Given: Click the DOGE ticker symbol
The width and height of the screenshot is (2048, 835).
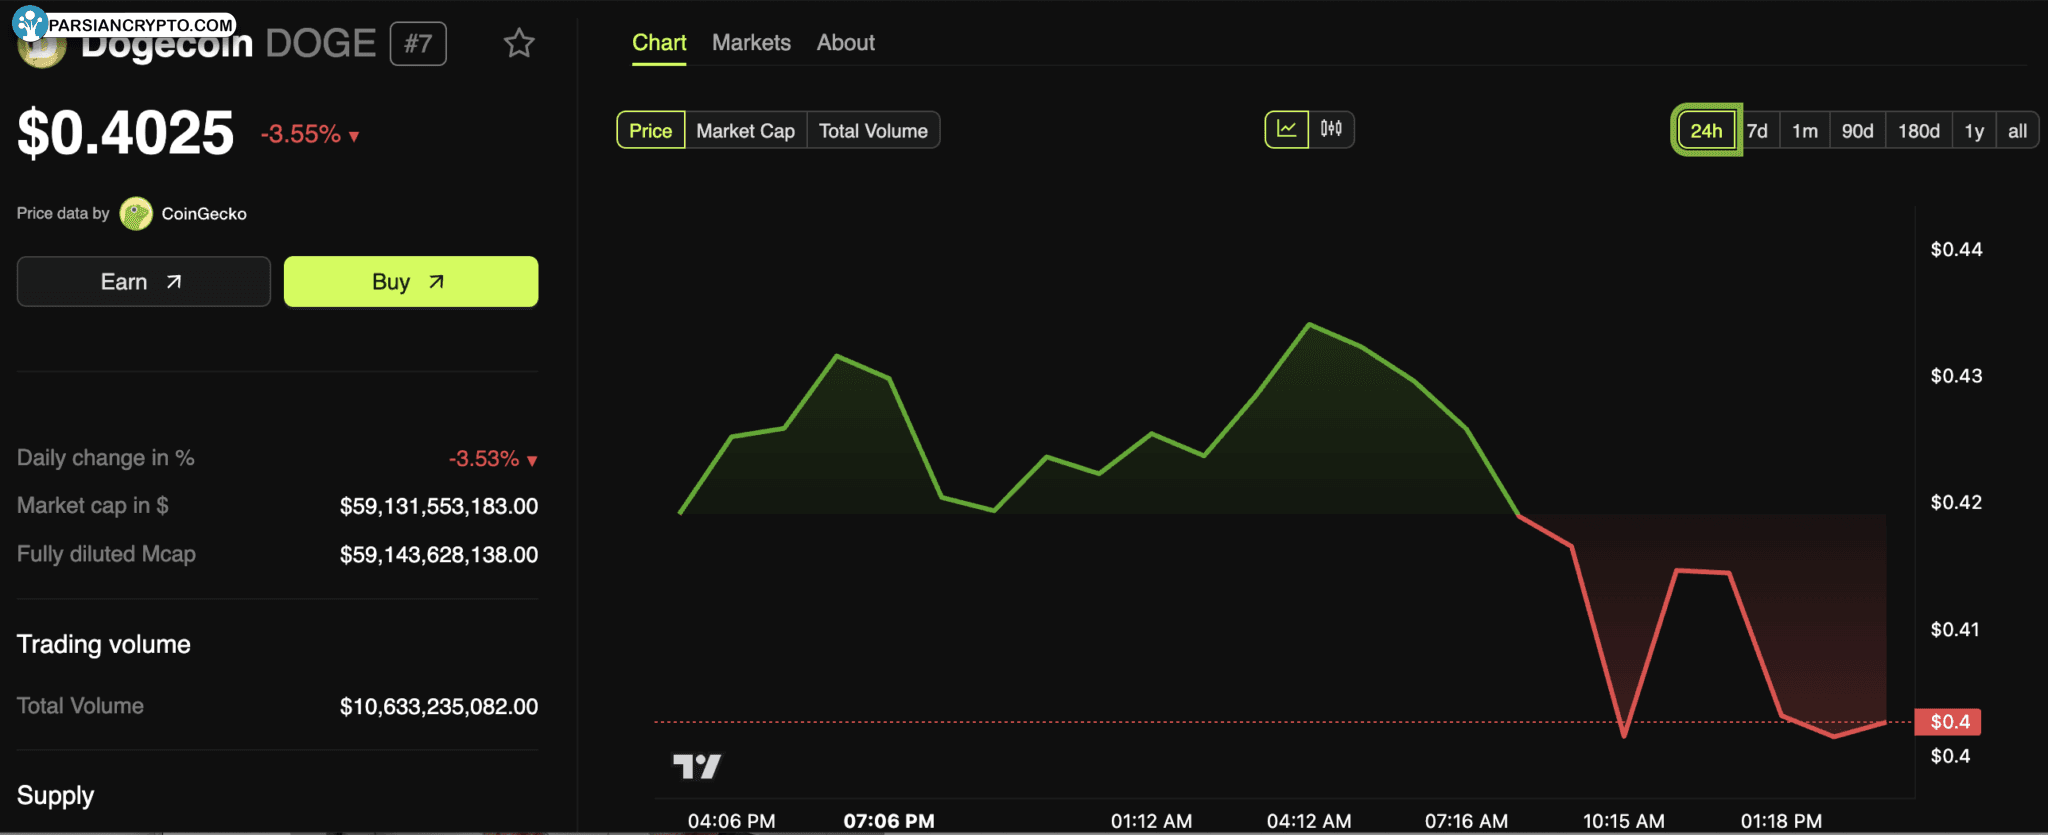Looking at the screenshot, I should pyautogui.click(x=321, y=43).
